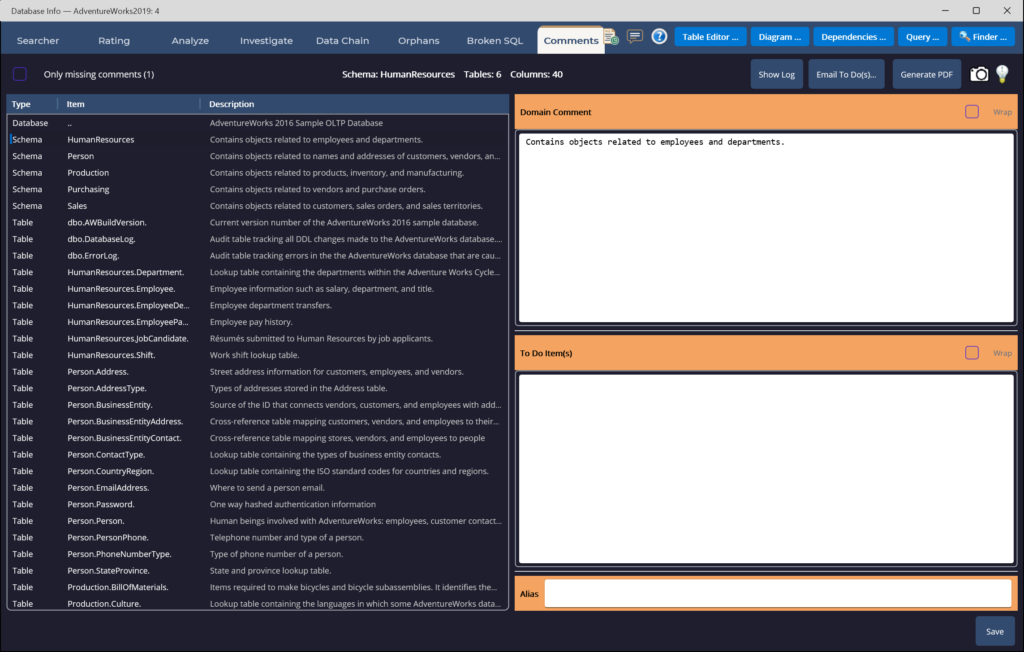1024x652 pixels.
Task: Enable Wrap checkbox for To Do Item(s)
Action: (x=972, y=353)
